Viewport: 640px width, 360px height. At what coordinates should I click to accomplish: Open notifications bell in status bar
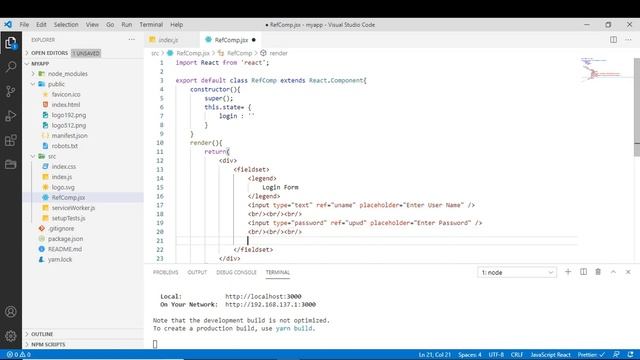(631, 354)
